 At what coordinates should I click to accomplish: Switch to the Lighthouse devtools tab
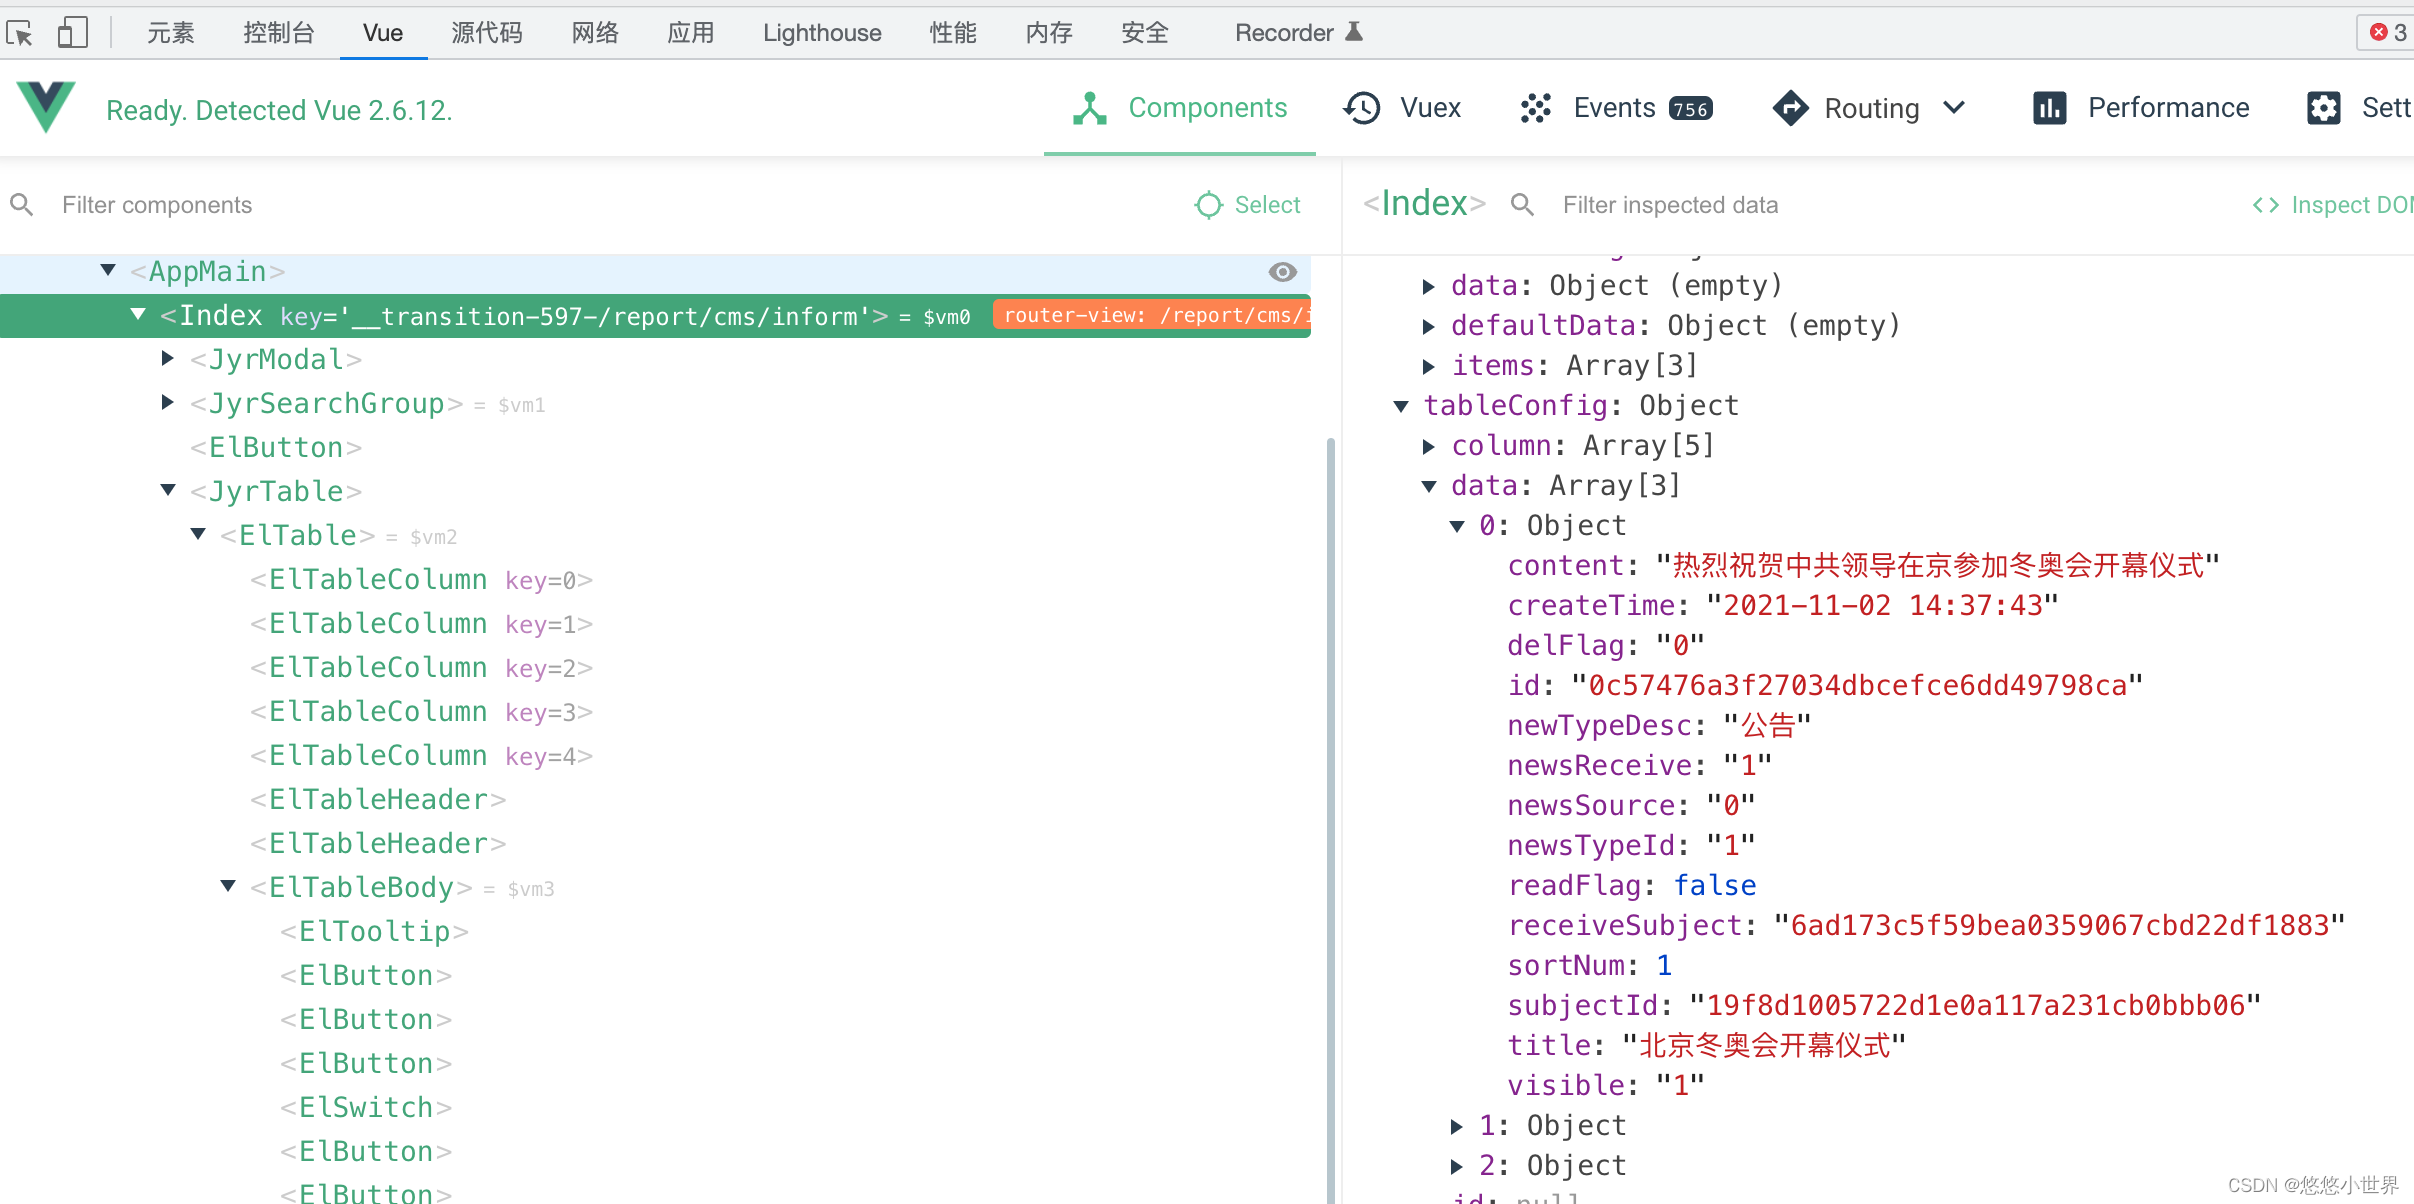click(x=821, y=33)
